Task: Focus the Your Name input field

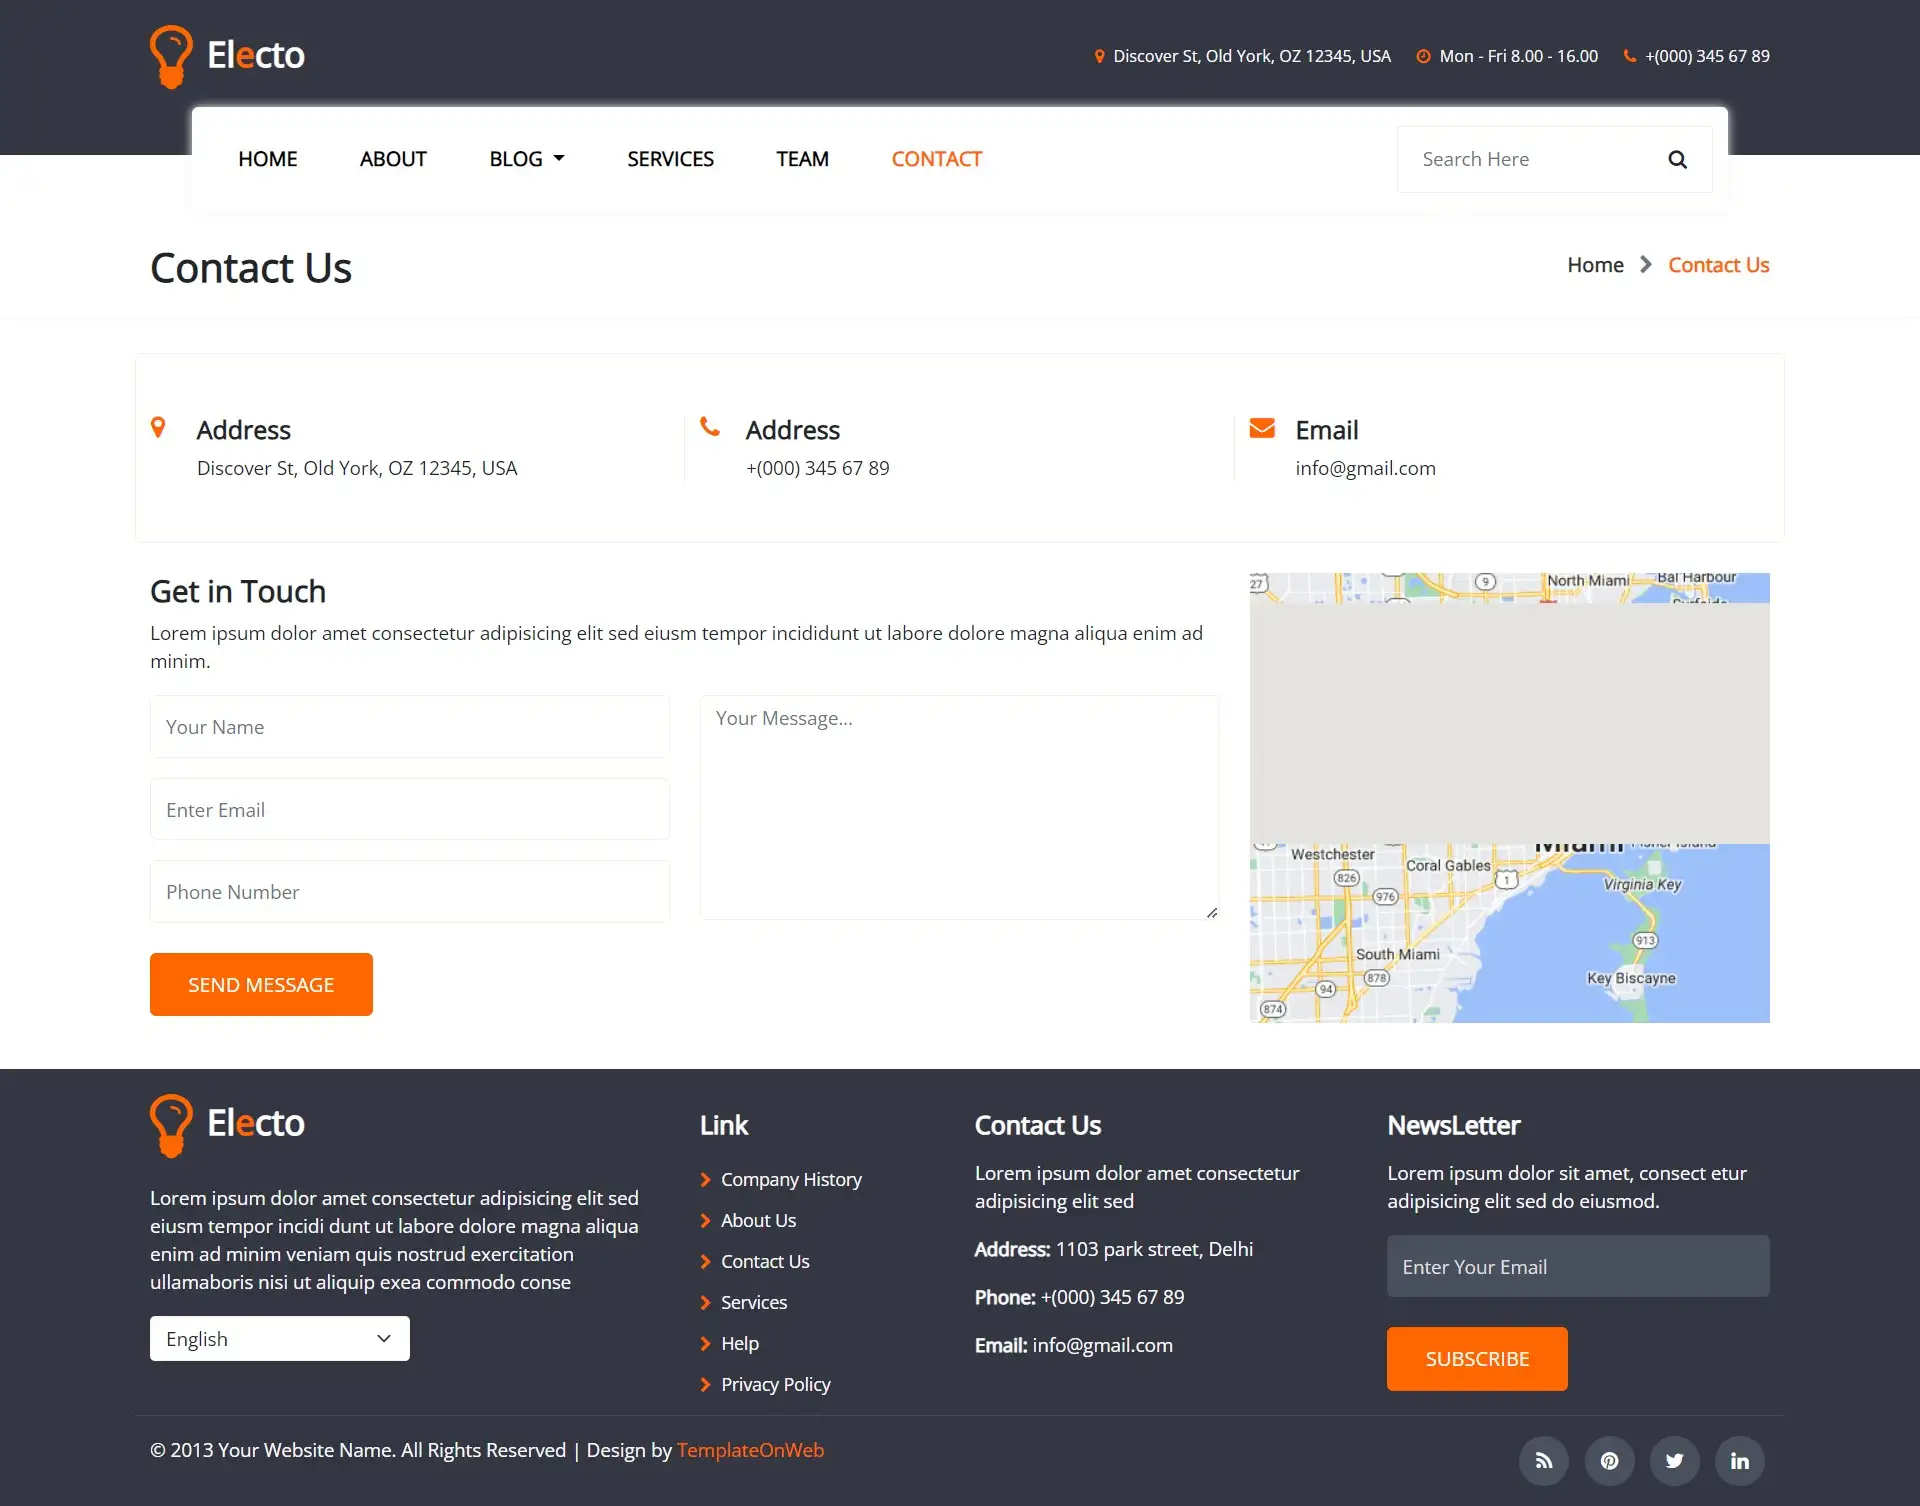Action: [x=410, y=727]
